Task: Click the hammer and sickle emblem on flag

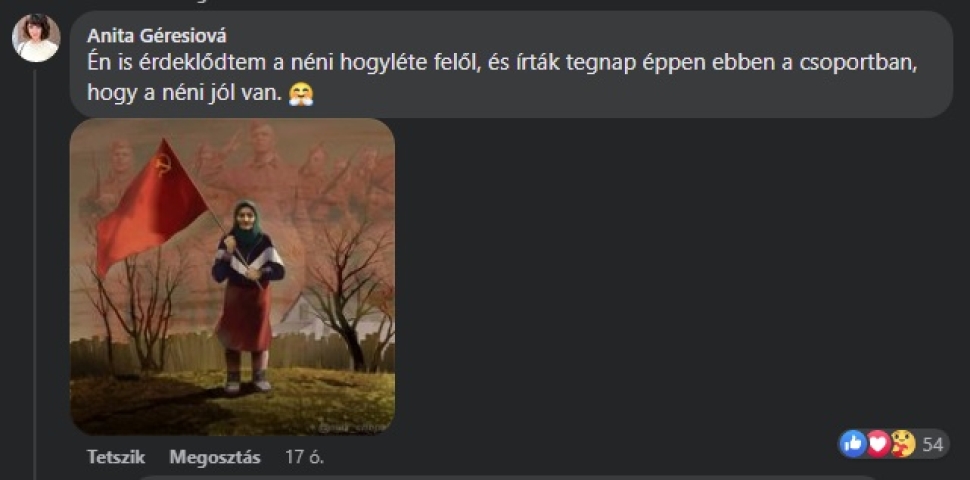Action: point(164,165)
